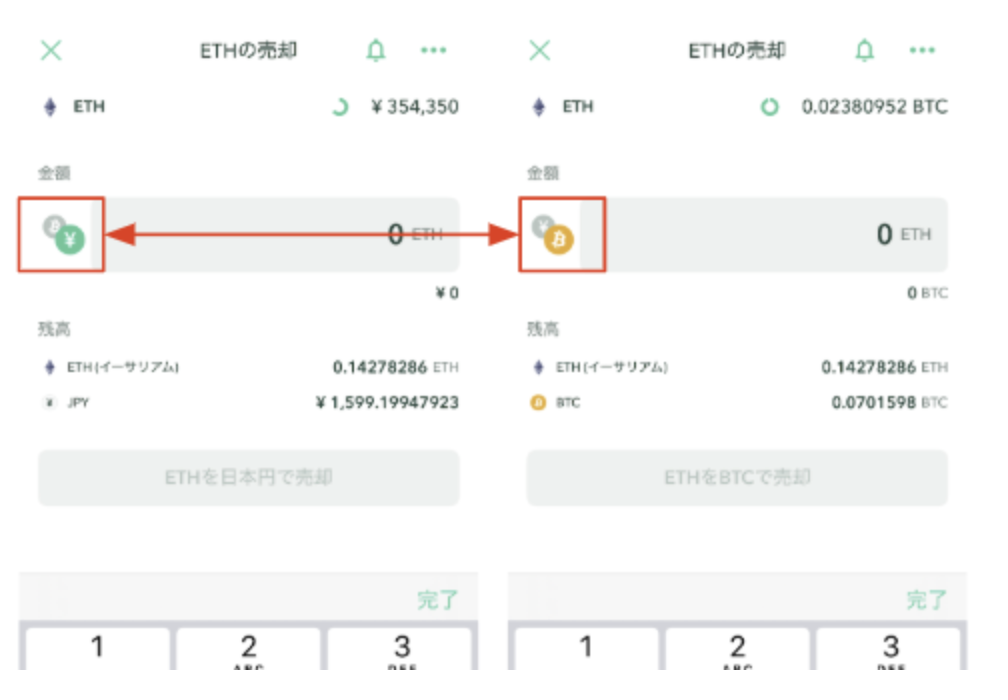Refresh the ETH rate in yen
Screen dimensions: 1008x700
340,107
